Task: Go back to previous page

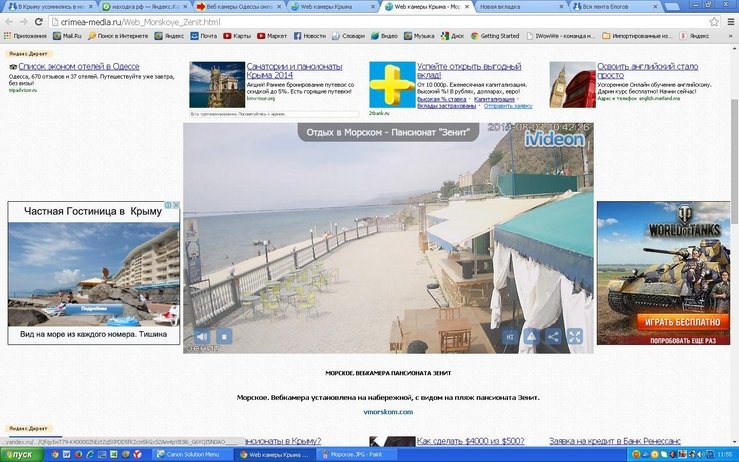Action: [x=9, y=22]
